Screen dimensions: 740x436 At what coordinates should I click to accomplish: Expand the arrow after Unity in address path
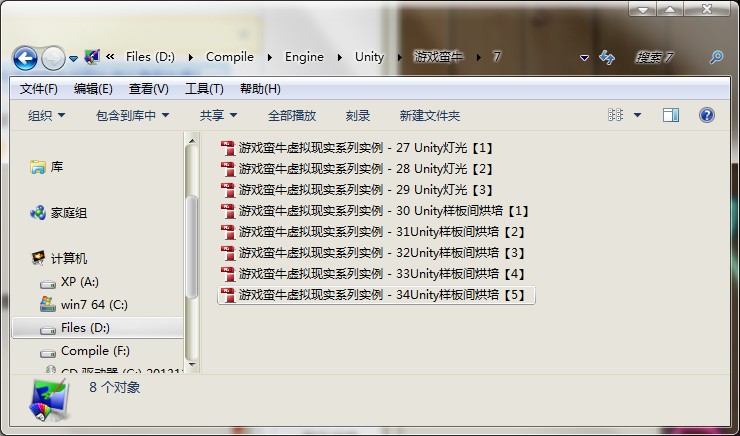pyautogui.click(x=400, y=58)
